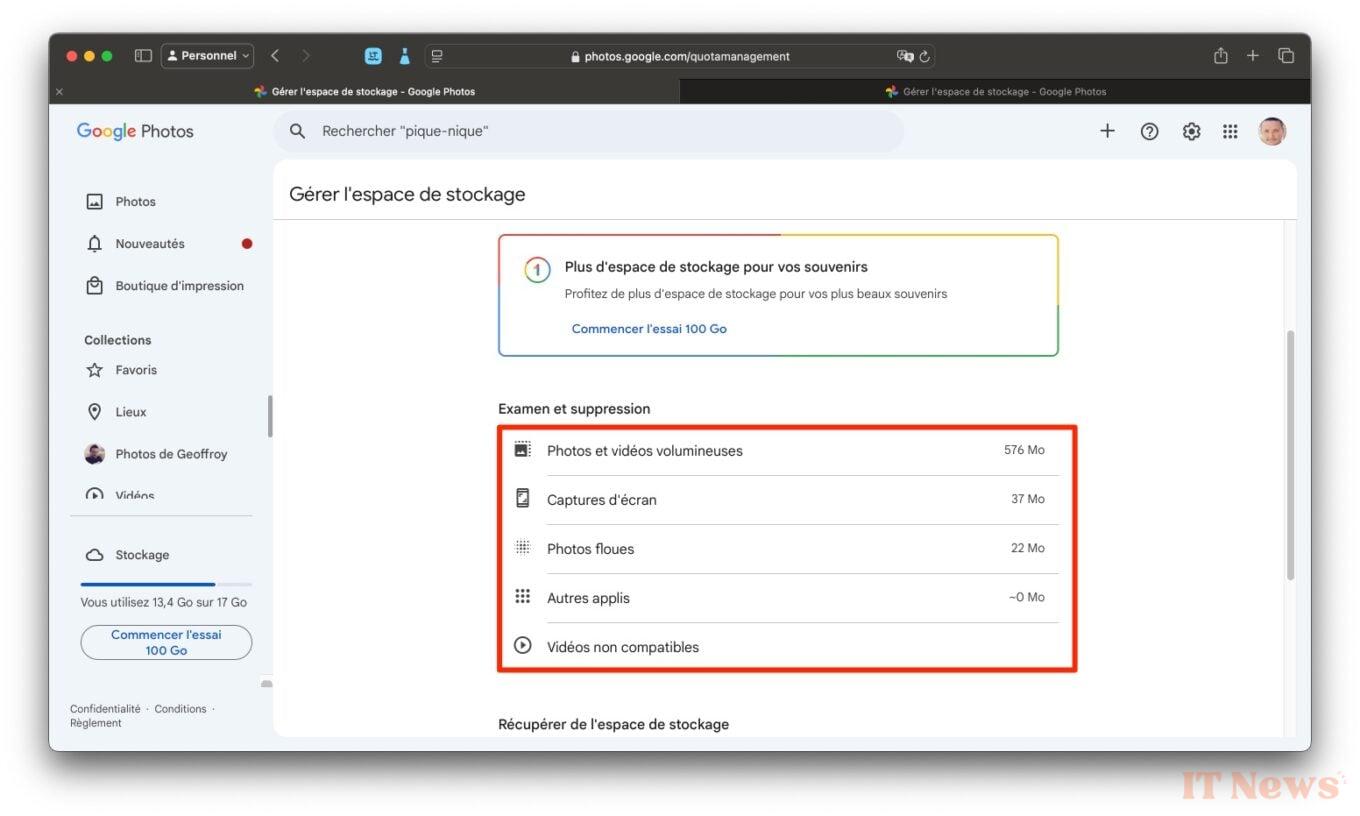
Task: Go back to previous page
Action: pyautogui.click(x=275, y=56)
